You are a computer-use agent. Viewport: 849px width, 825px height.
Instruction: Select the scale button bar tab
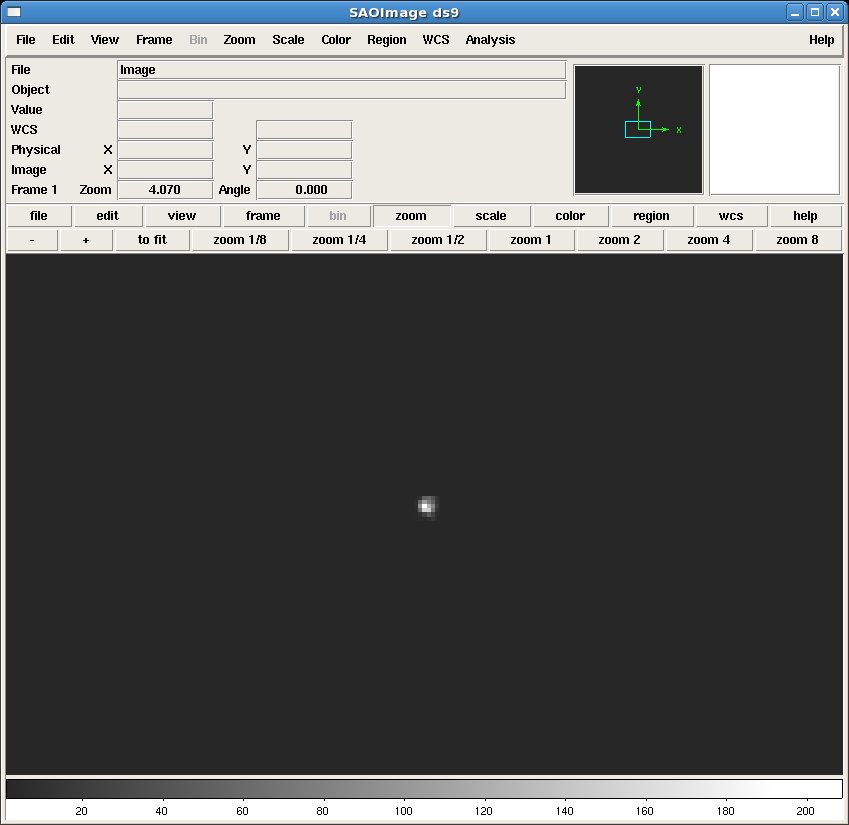[491, 216]
